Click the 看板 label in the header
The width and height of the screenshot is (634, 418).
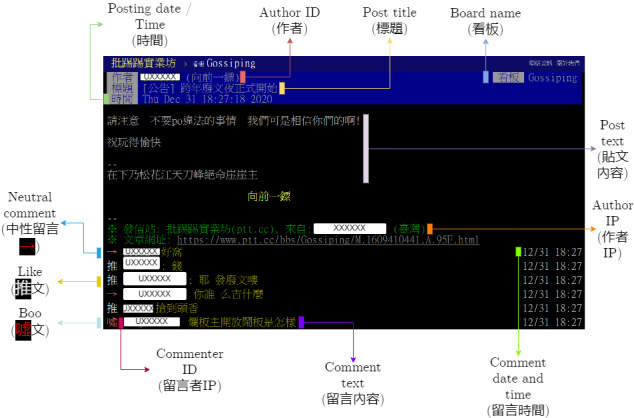pyautogui.click(x=508, y=77)
